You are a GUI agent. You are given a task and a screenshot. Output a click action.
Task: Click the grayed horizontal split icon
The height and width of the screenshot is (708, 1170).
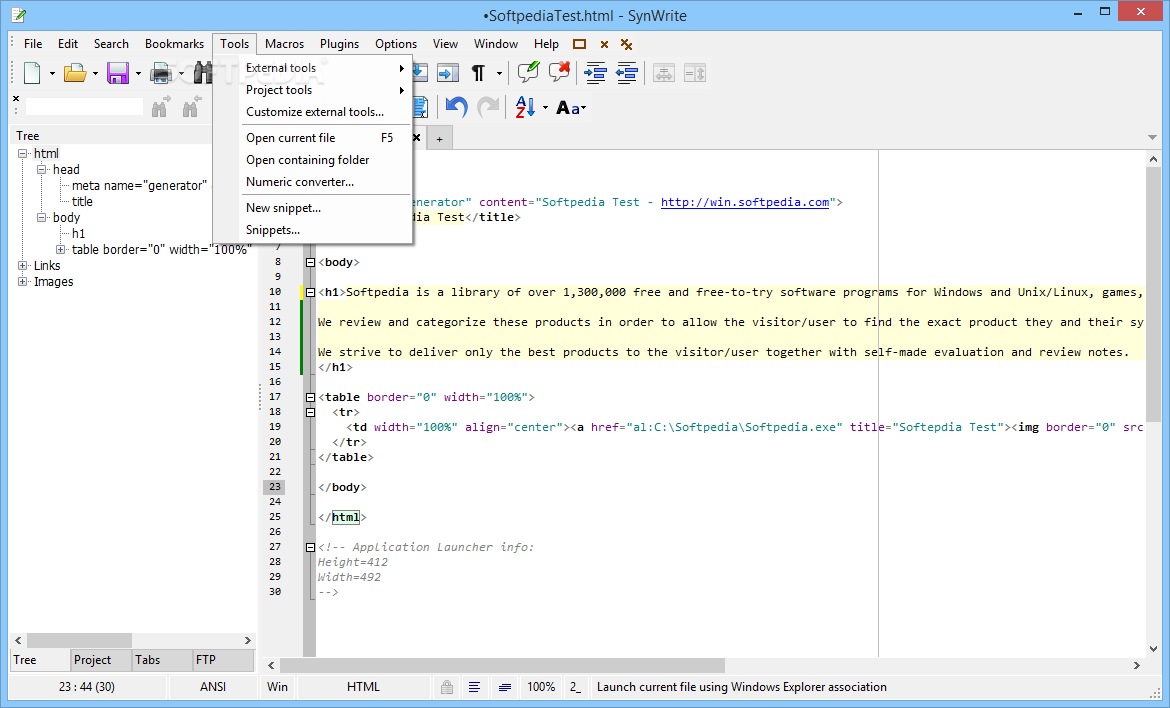click(x=663, y=73)
